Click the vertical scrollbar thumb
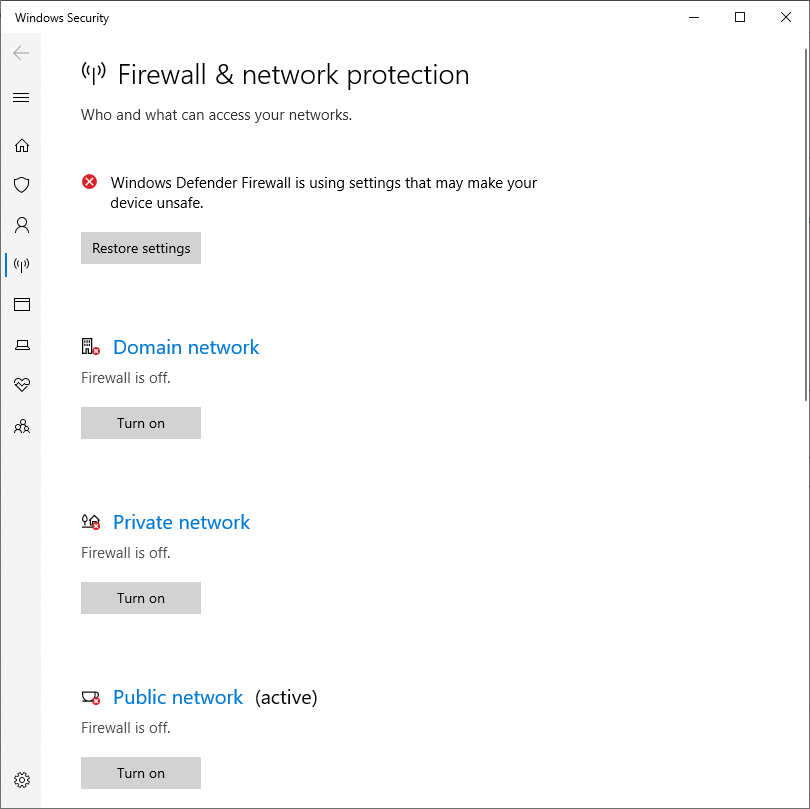This screenshot has width=810, height=809. 806,225
